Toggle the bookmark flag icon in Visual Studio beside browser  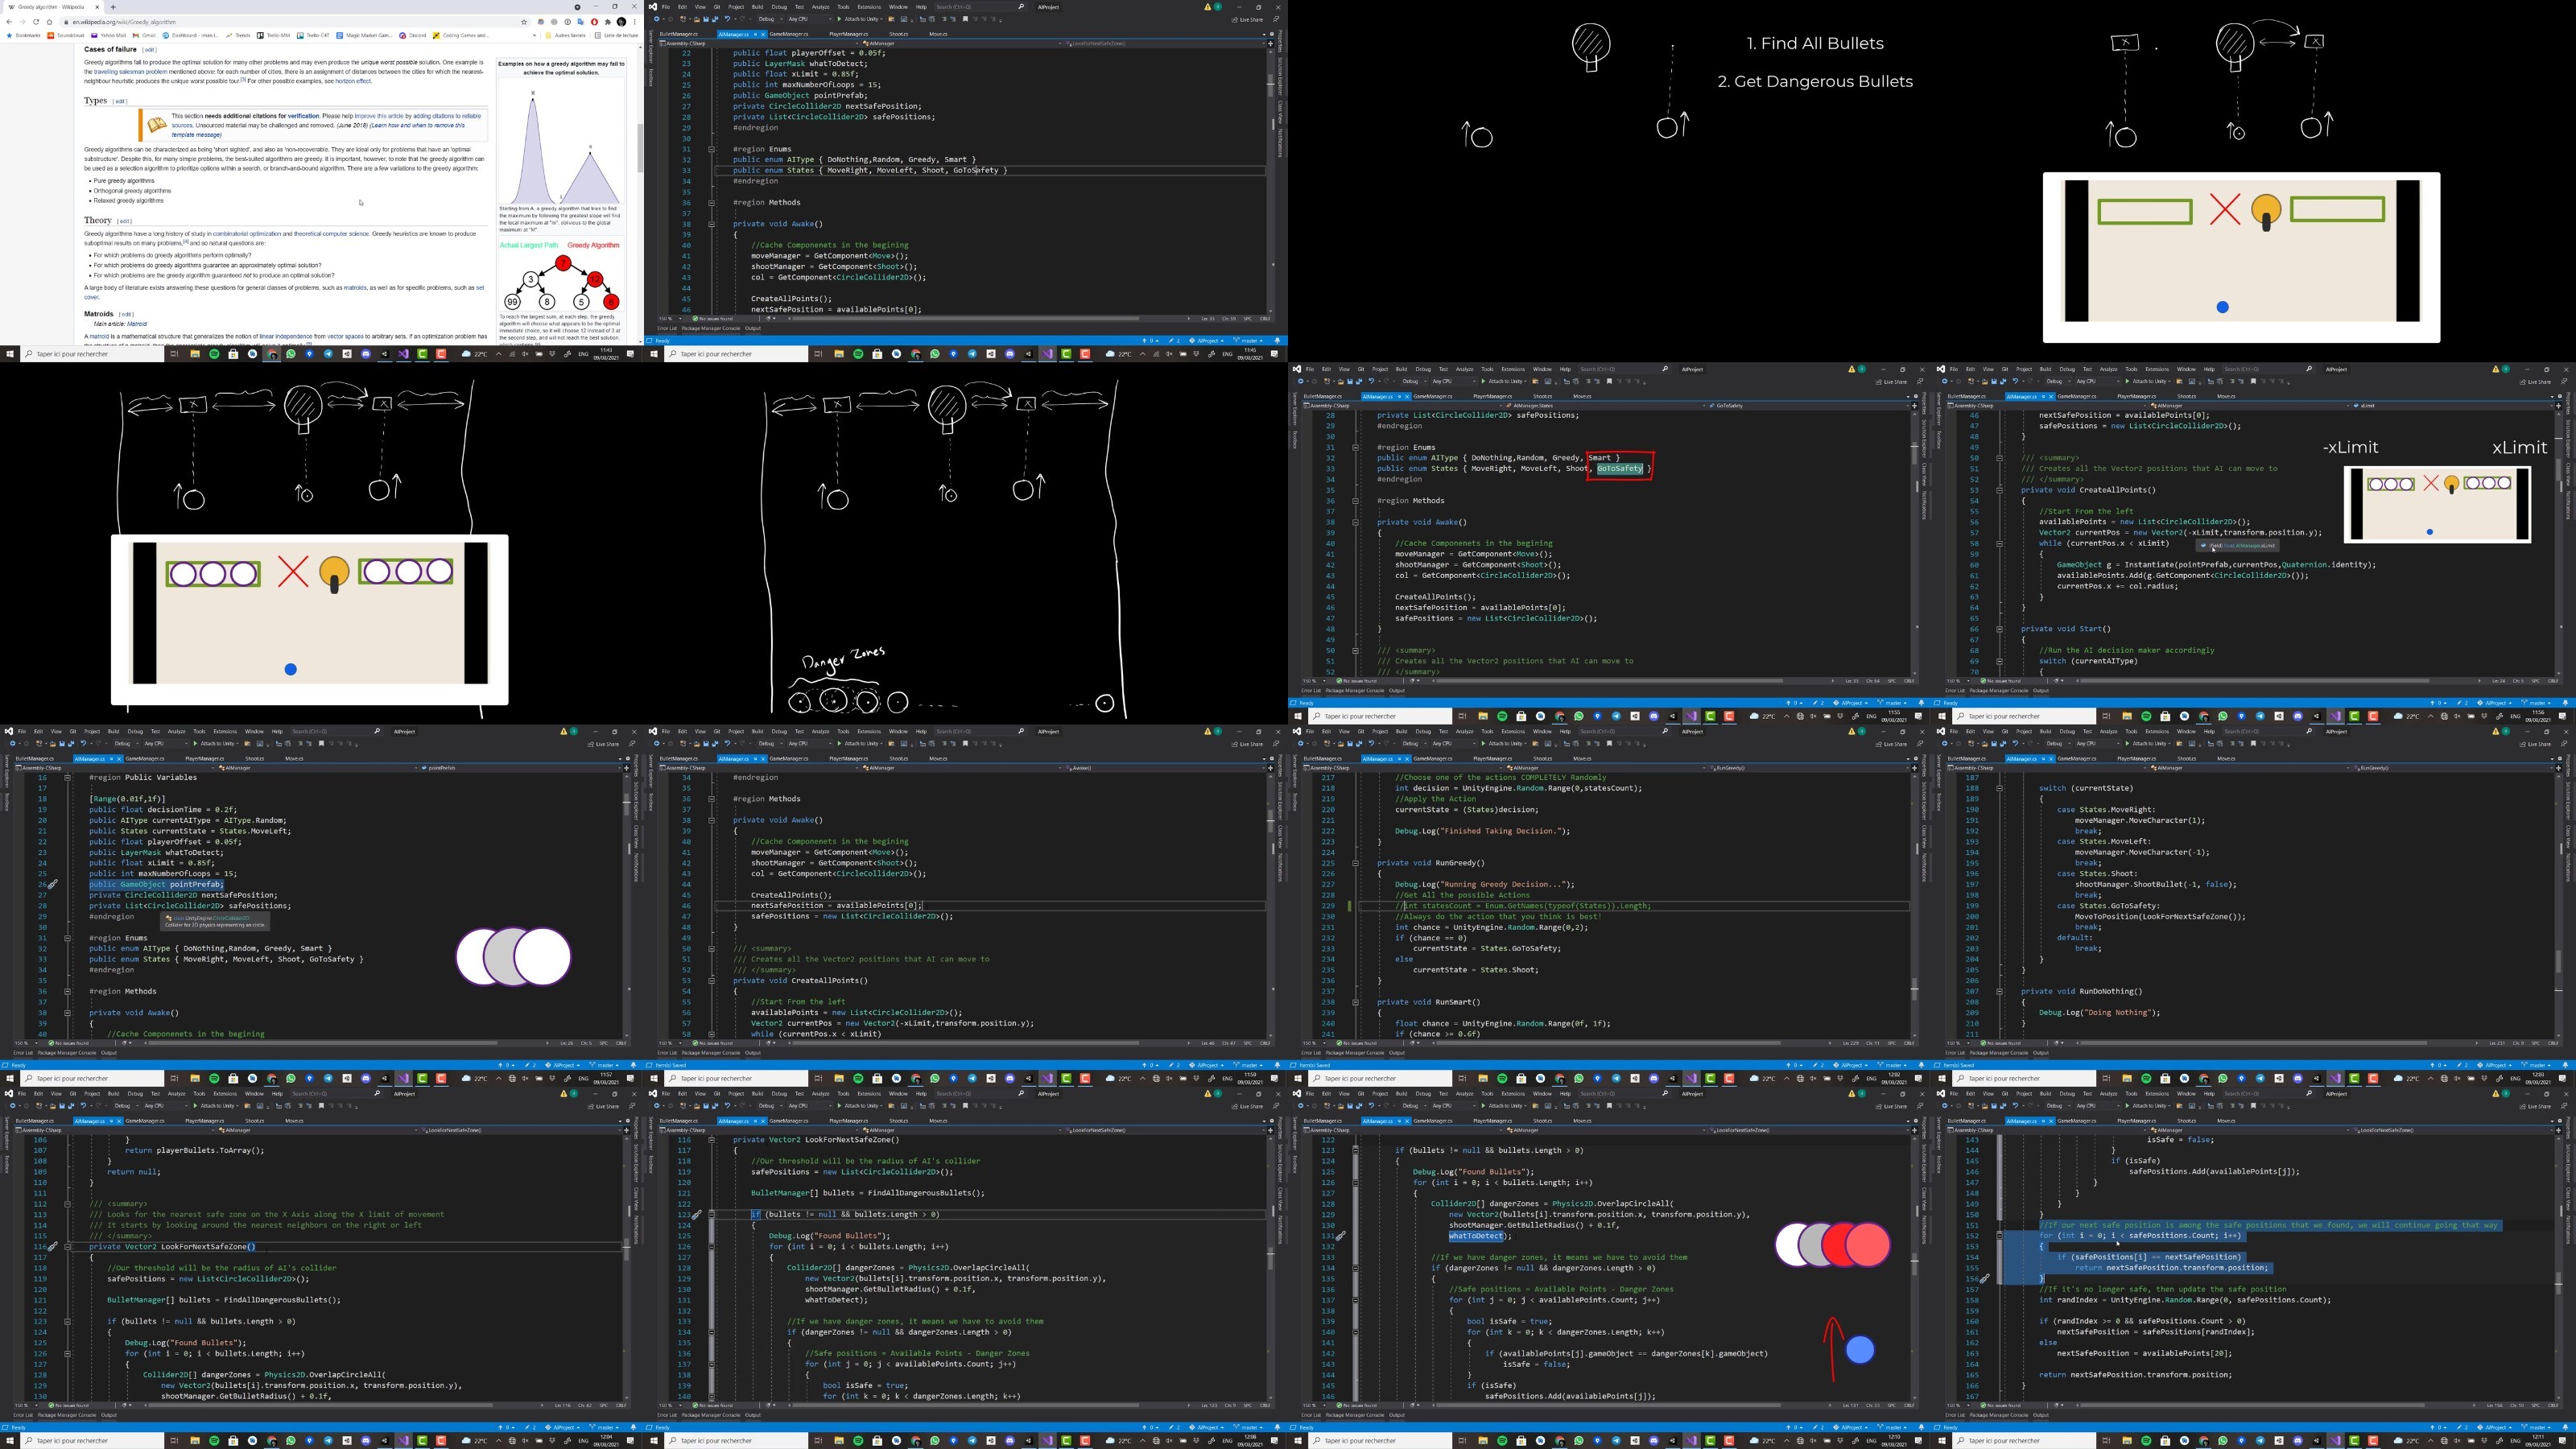point(967,19)
